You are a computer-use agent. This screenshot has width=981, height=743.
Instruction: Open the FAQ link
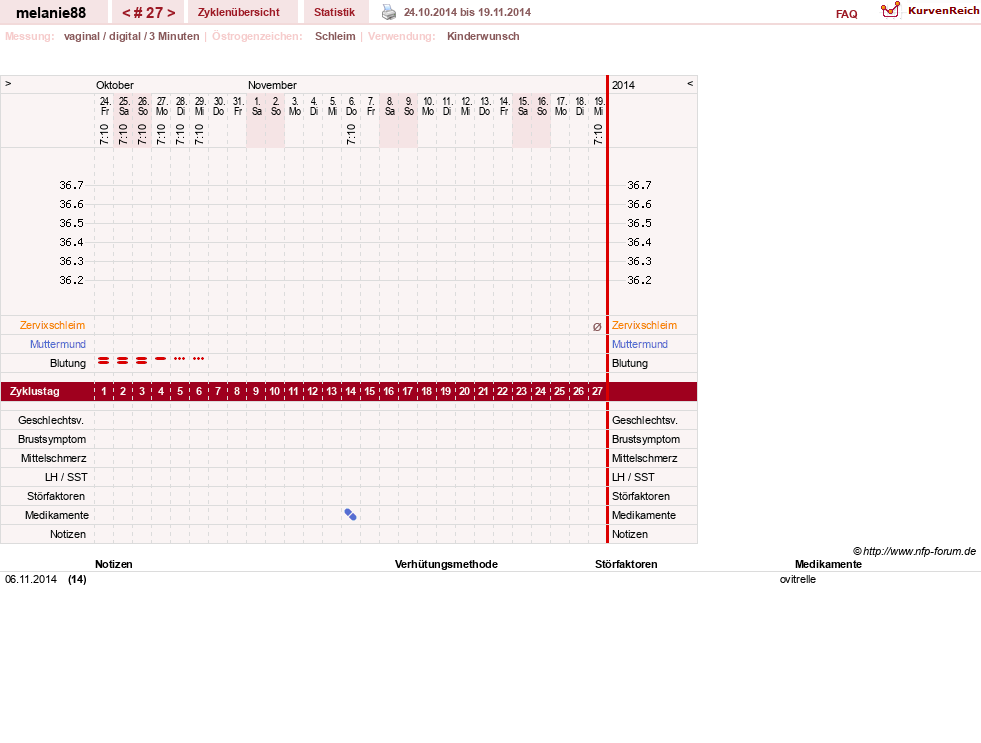point(846,14)
